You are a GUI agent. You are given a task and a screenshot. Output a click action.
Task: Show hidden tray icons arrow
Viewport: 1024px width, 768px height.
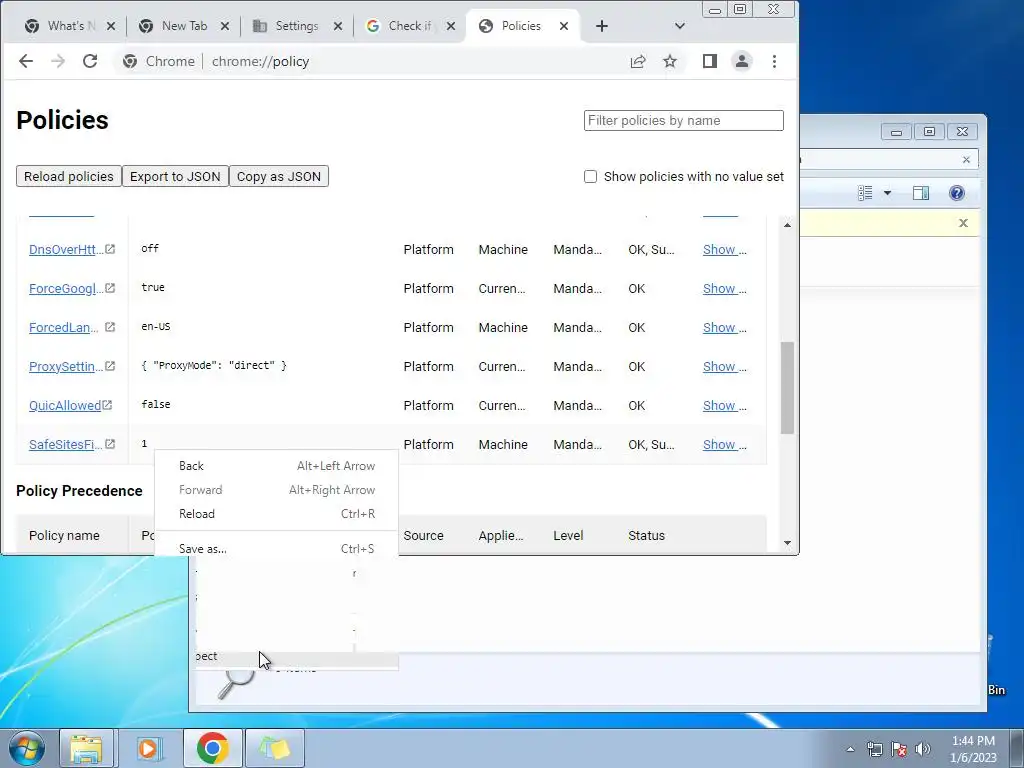point(850,749)
